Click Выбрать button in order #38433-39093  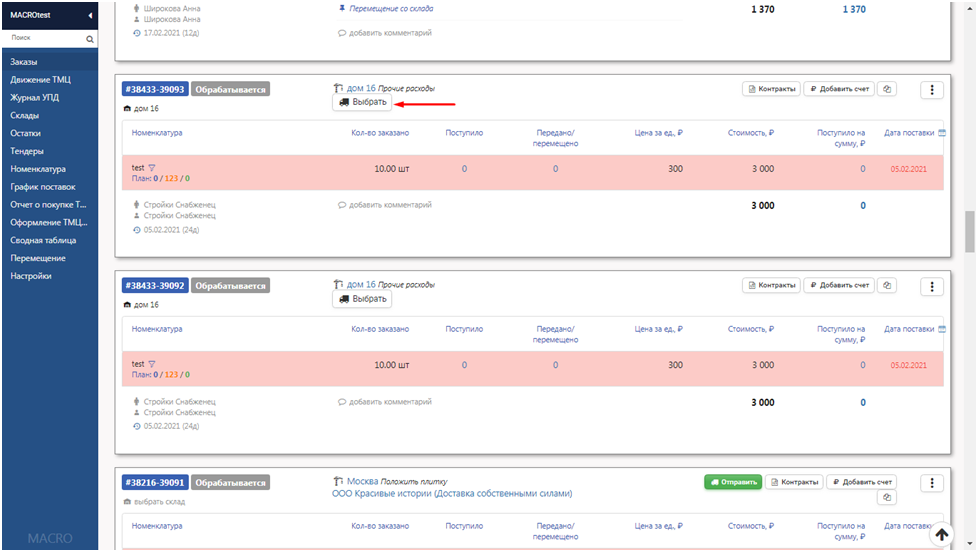[362, 102]
